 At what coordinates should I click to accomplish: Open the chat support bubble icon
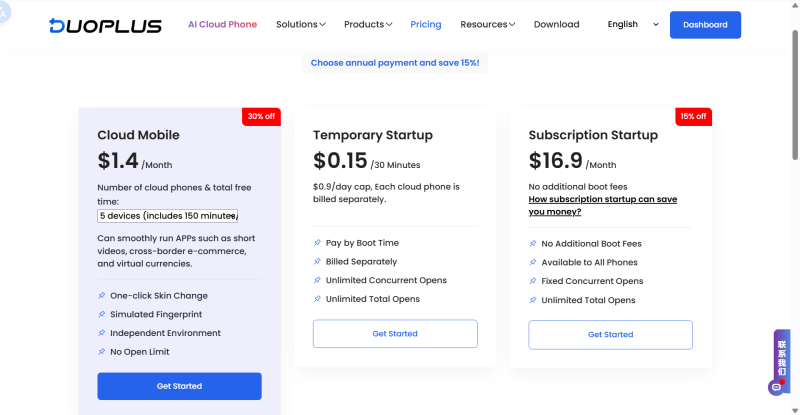(776, 387)
